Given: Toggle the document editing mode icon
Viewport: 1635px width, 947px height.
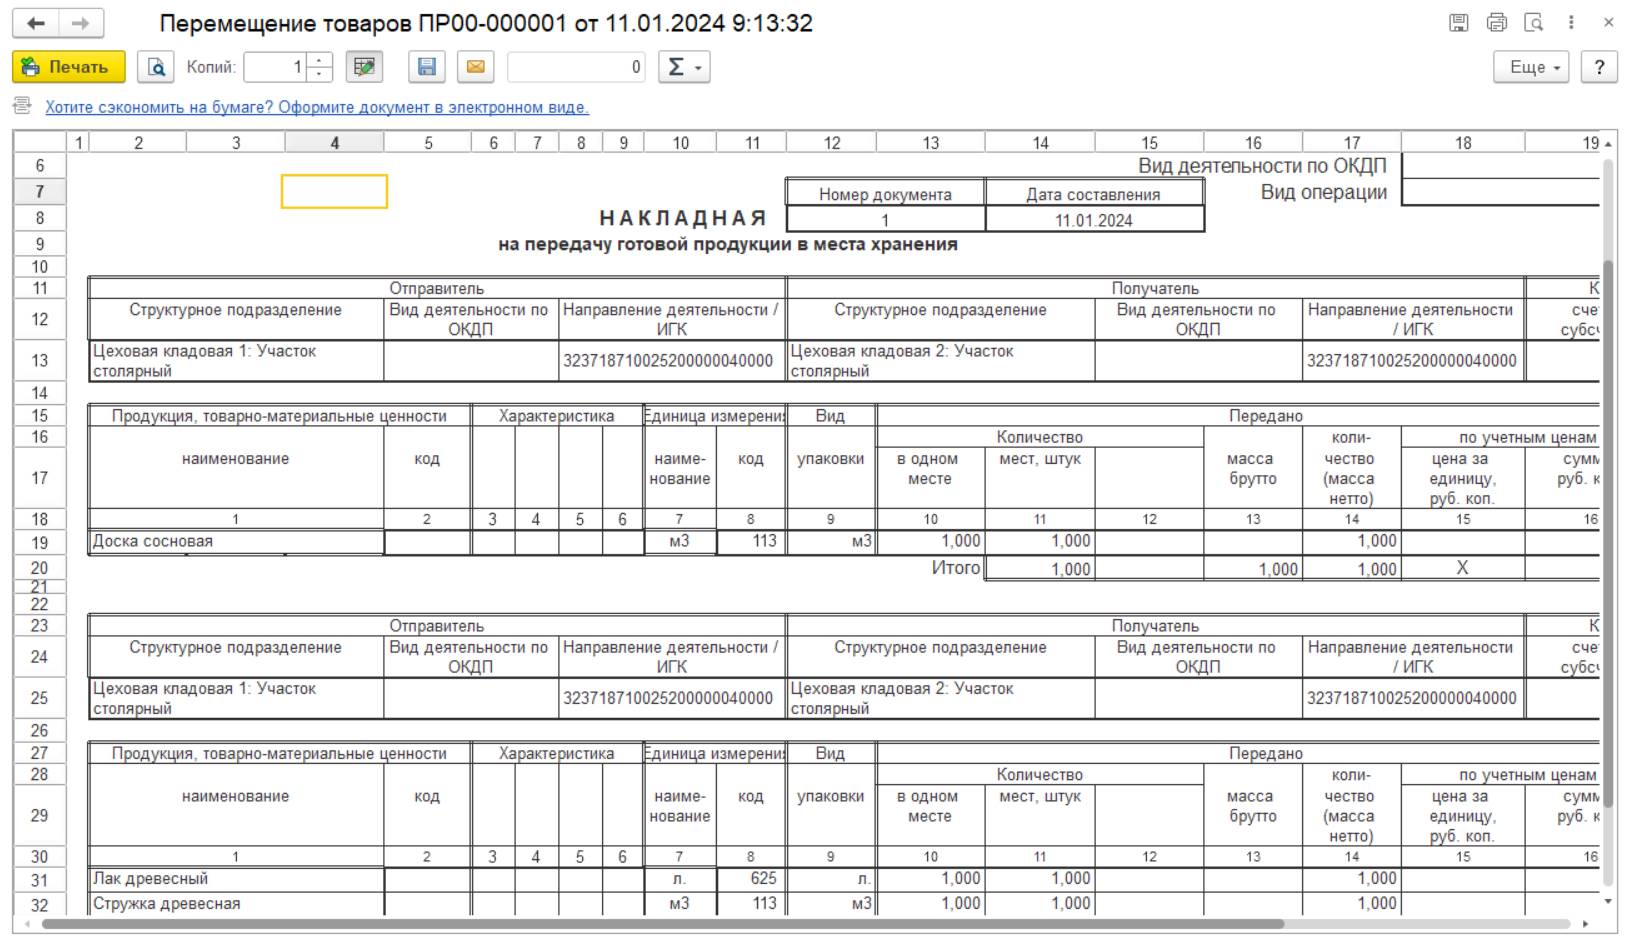Looking at the screenshot, I should (x=365, y=67).
